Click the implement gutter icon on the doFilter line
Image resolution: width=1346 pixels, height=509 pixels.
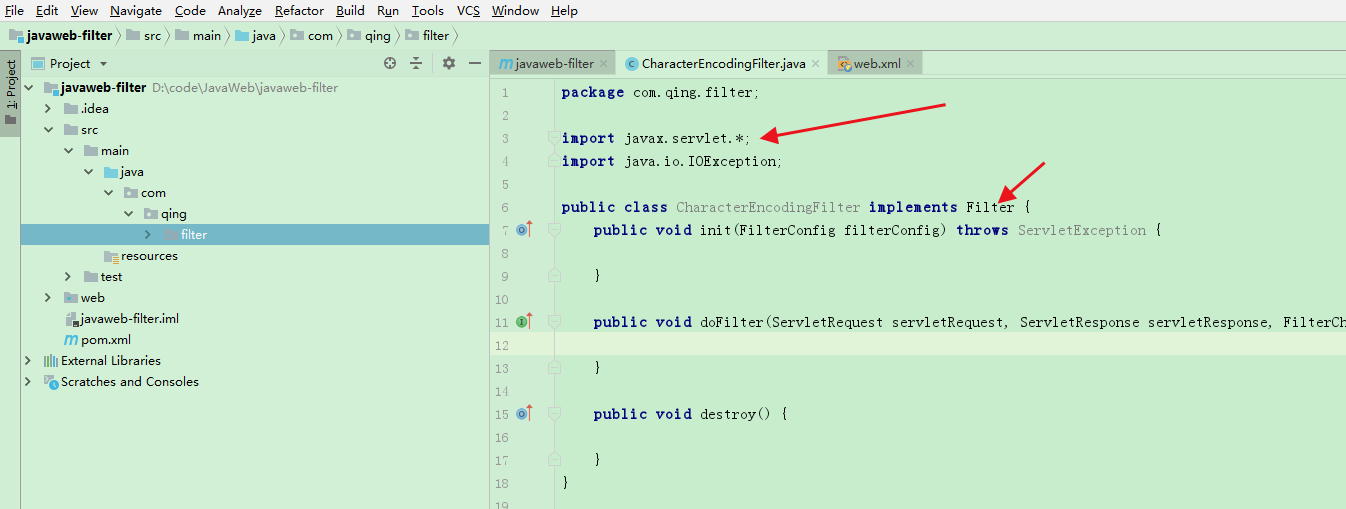523,322
